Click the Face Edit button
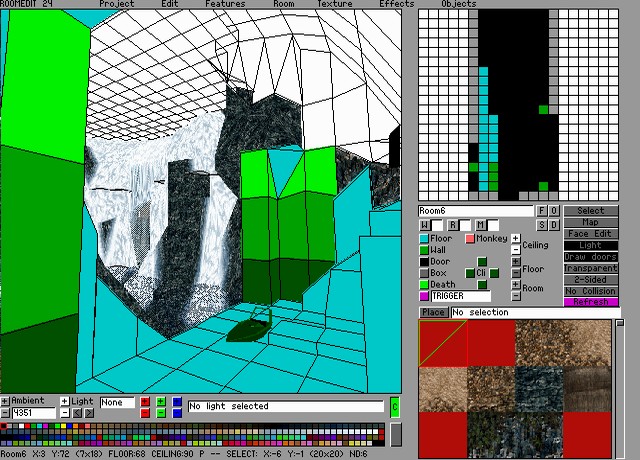 click(591, 234)
